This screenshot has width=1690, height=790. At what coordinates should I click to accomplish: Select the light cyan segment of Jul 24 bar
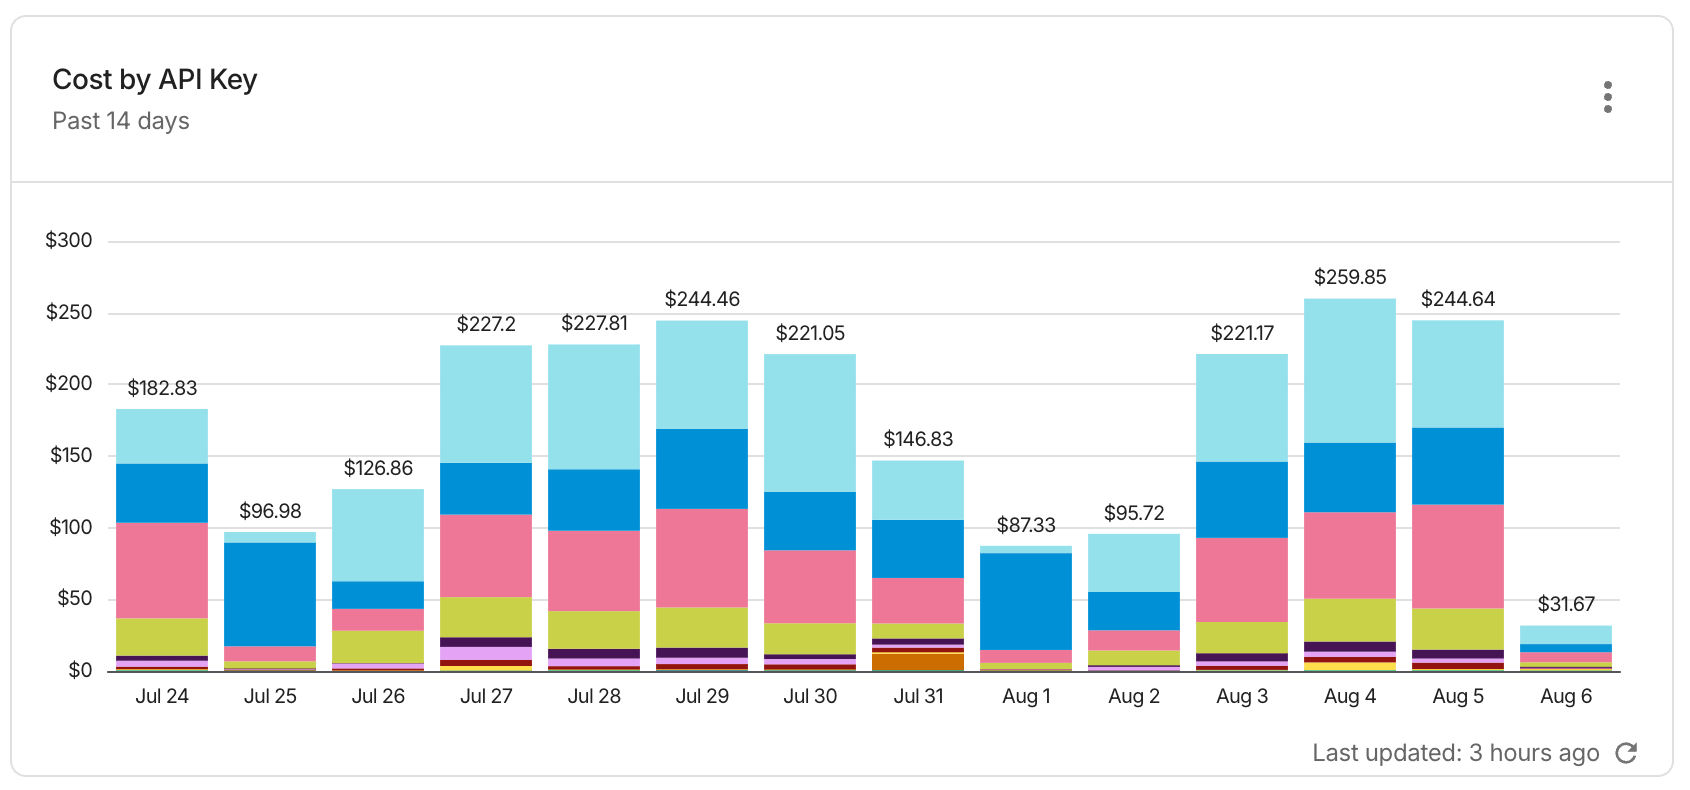pos(162,436)
